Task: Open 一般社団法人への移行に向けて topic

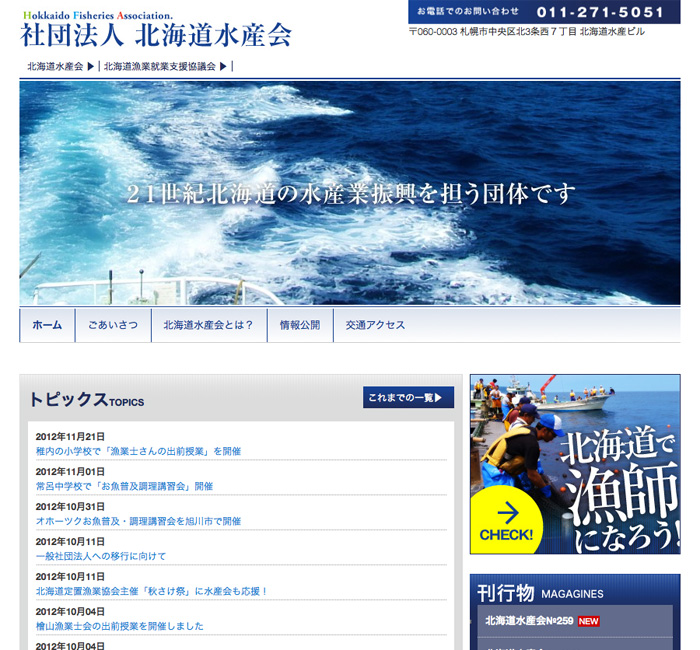Action: (100, 556)
